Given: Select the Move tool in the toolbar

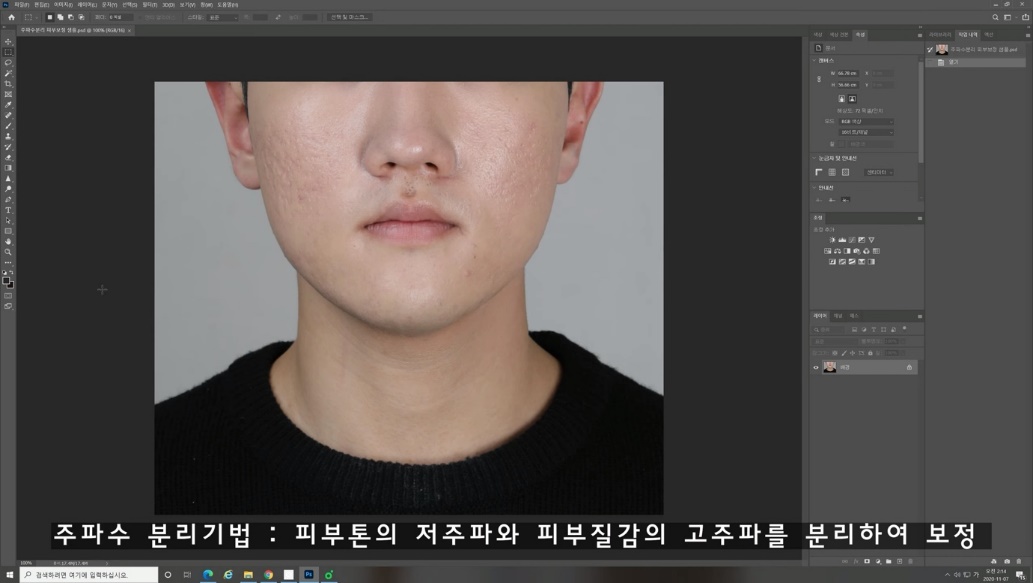Looking at the screenshot, I should pos(8,41).
